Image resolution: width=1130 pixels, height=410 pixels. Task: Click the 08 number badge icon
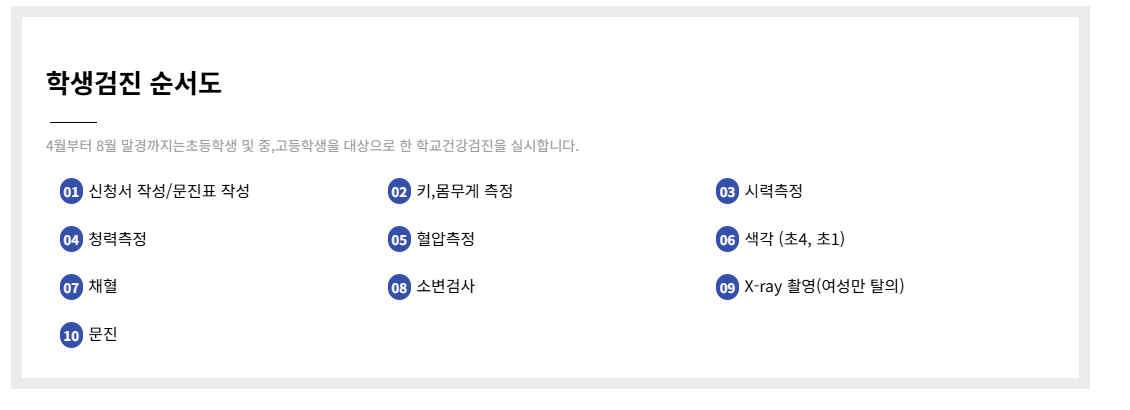(399, 288)
